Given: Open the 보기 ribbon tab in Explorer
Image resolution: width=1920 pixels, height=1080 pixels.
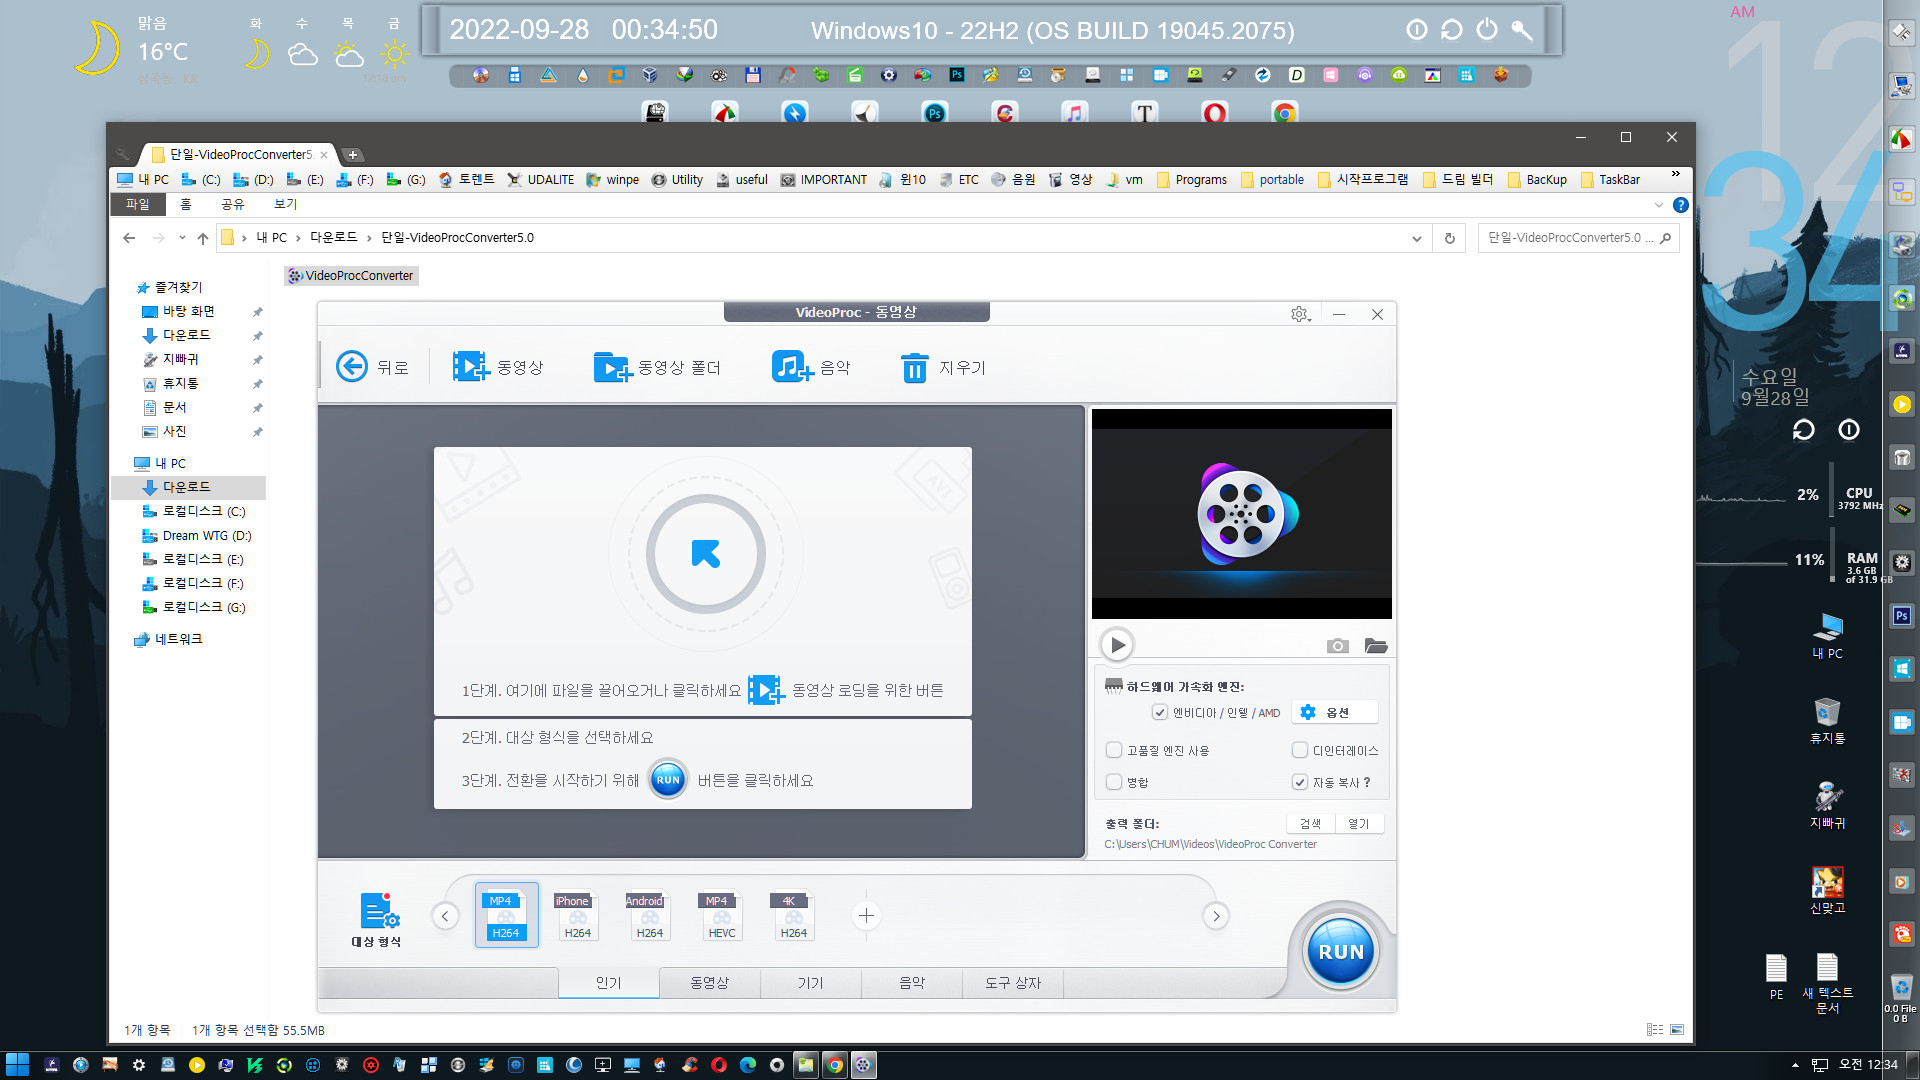Looking at the screenshot, I should [285, 204].
